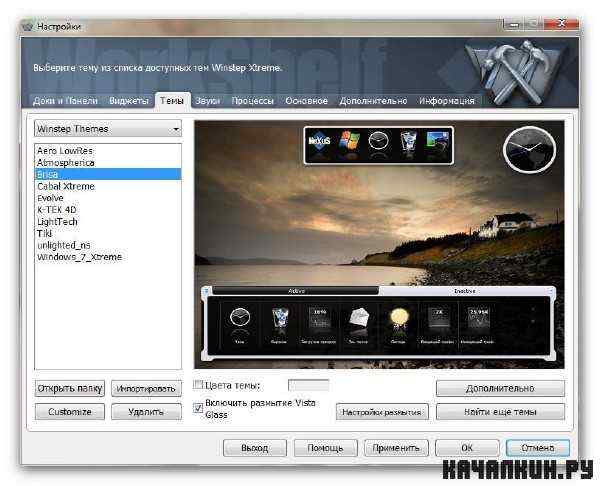Viewport: 600px width, 486px height.
Task: Click the recycle bin icon in bottom shelf
Action: coord(280,317)
